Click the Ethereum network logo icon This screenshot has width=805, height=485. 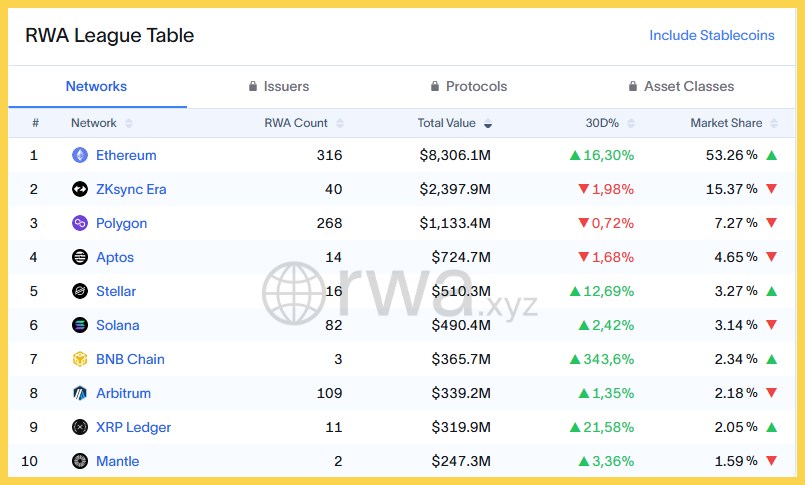coord(80,155)
